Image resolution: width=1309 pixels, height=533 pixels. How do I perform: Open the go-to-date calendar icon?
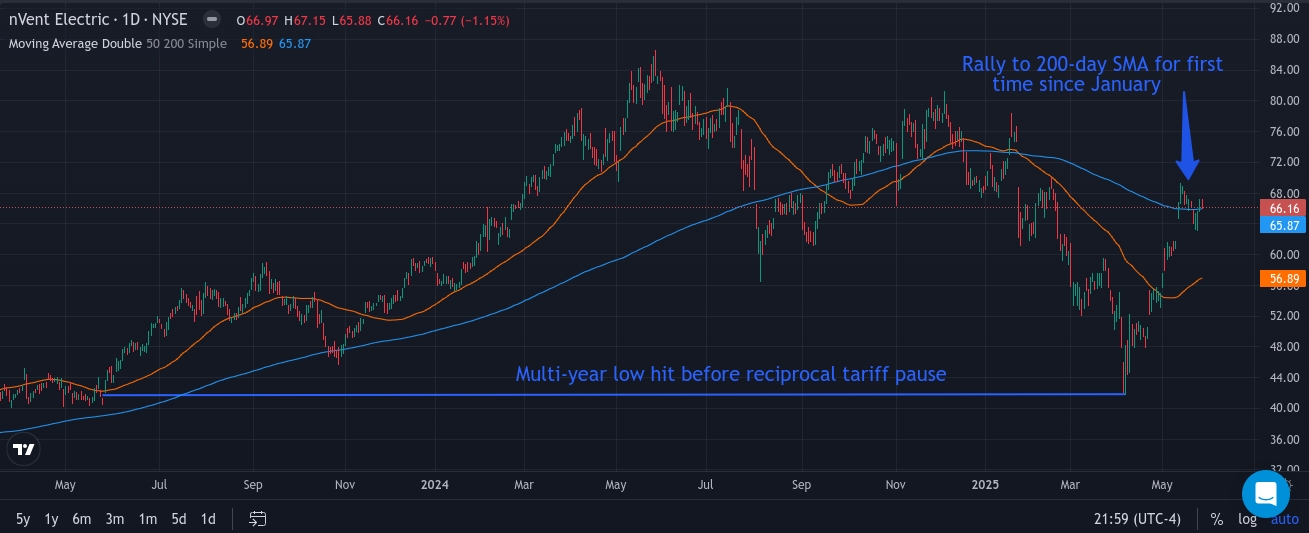(x=258, y=519)
